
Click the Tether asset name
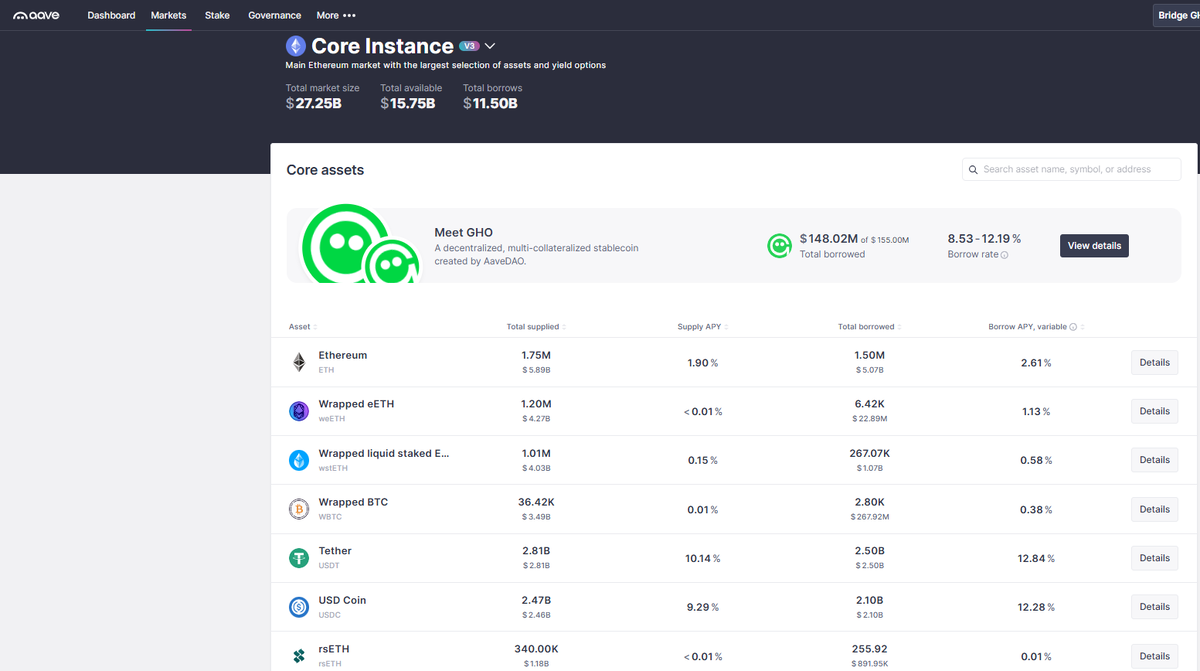coord(335,551)
